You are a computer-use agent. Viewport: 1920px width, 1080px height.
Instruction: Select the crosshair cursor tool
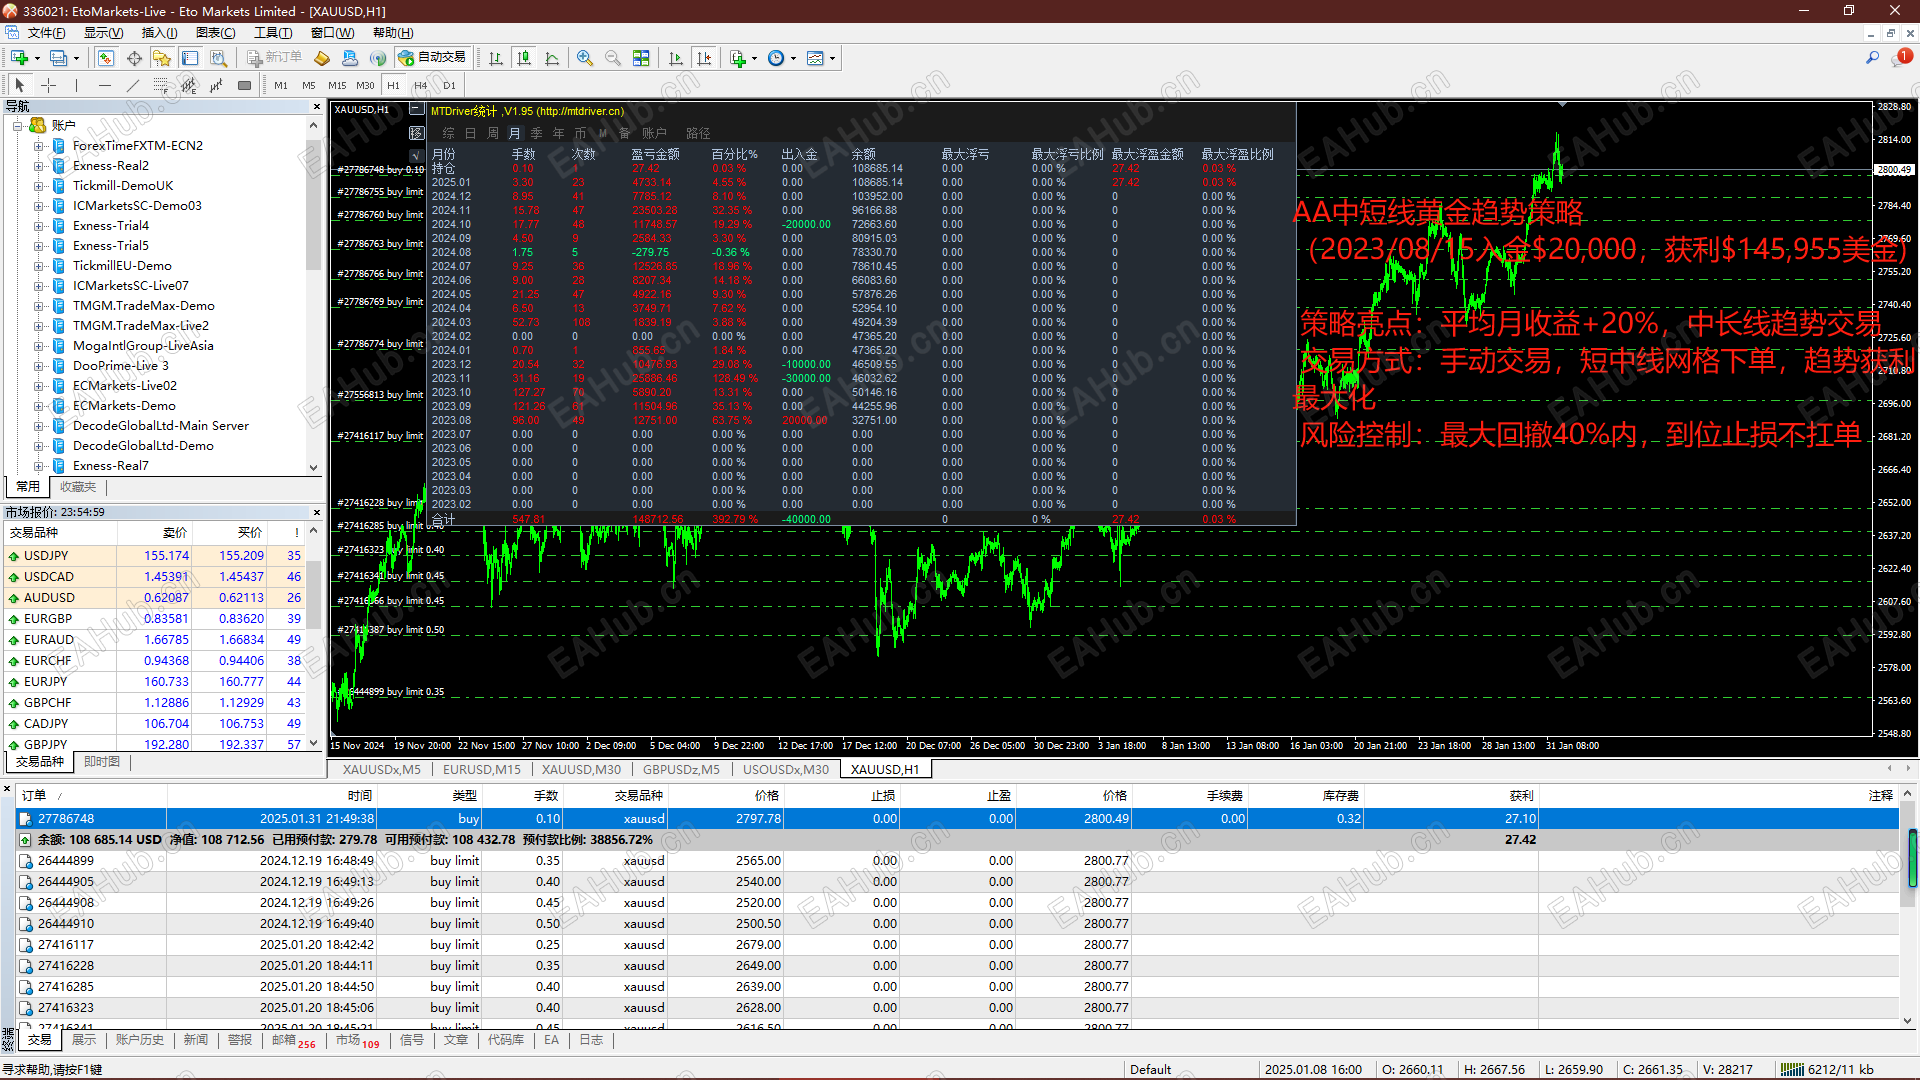48,85
